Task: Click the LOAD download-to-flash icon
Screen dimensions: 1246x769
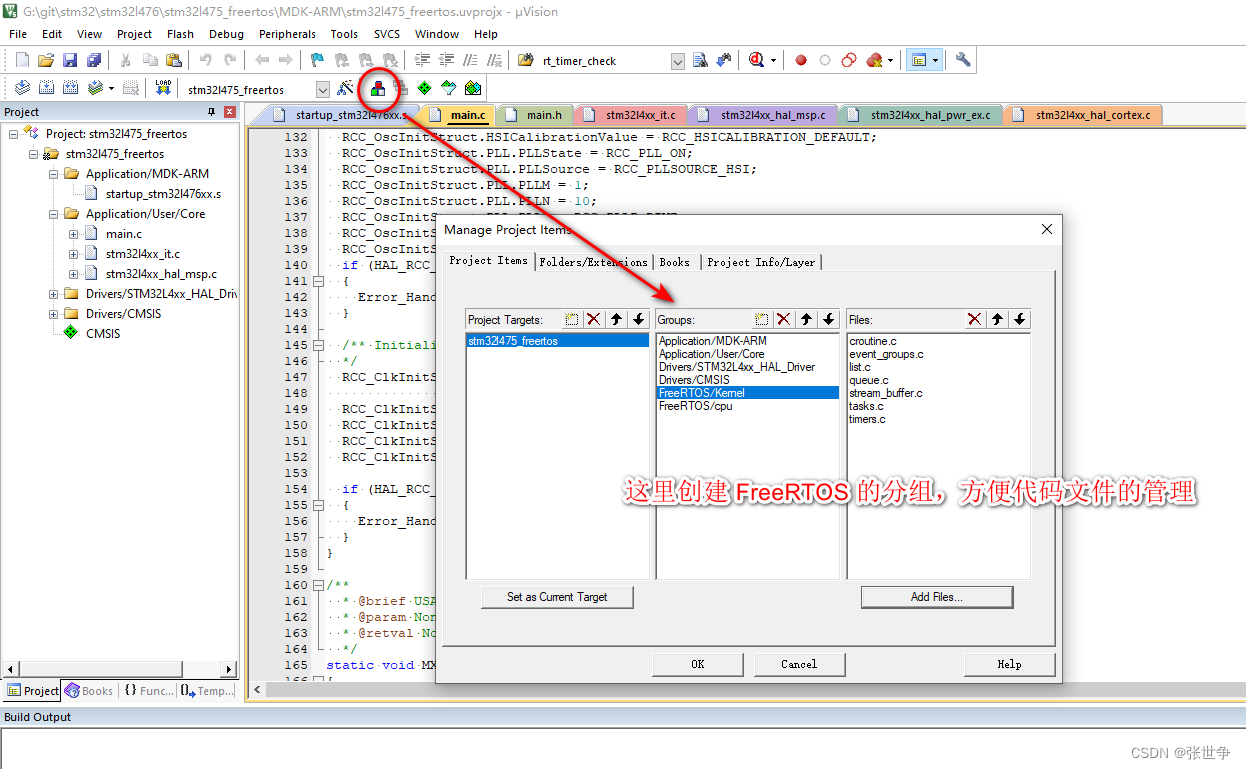Action: point(163,88)
